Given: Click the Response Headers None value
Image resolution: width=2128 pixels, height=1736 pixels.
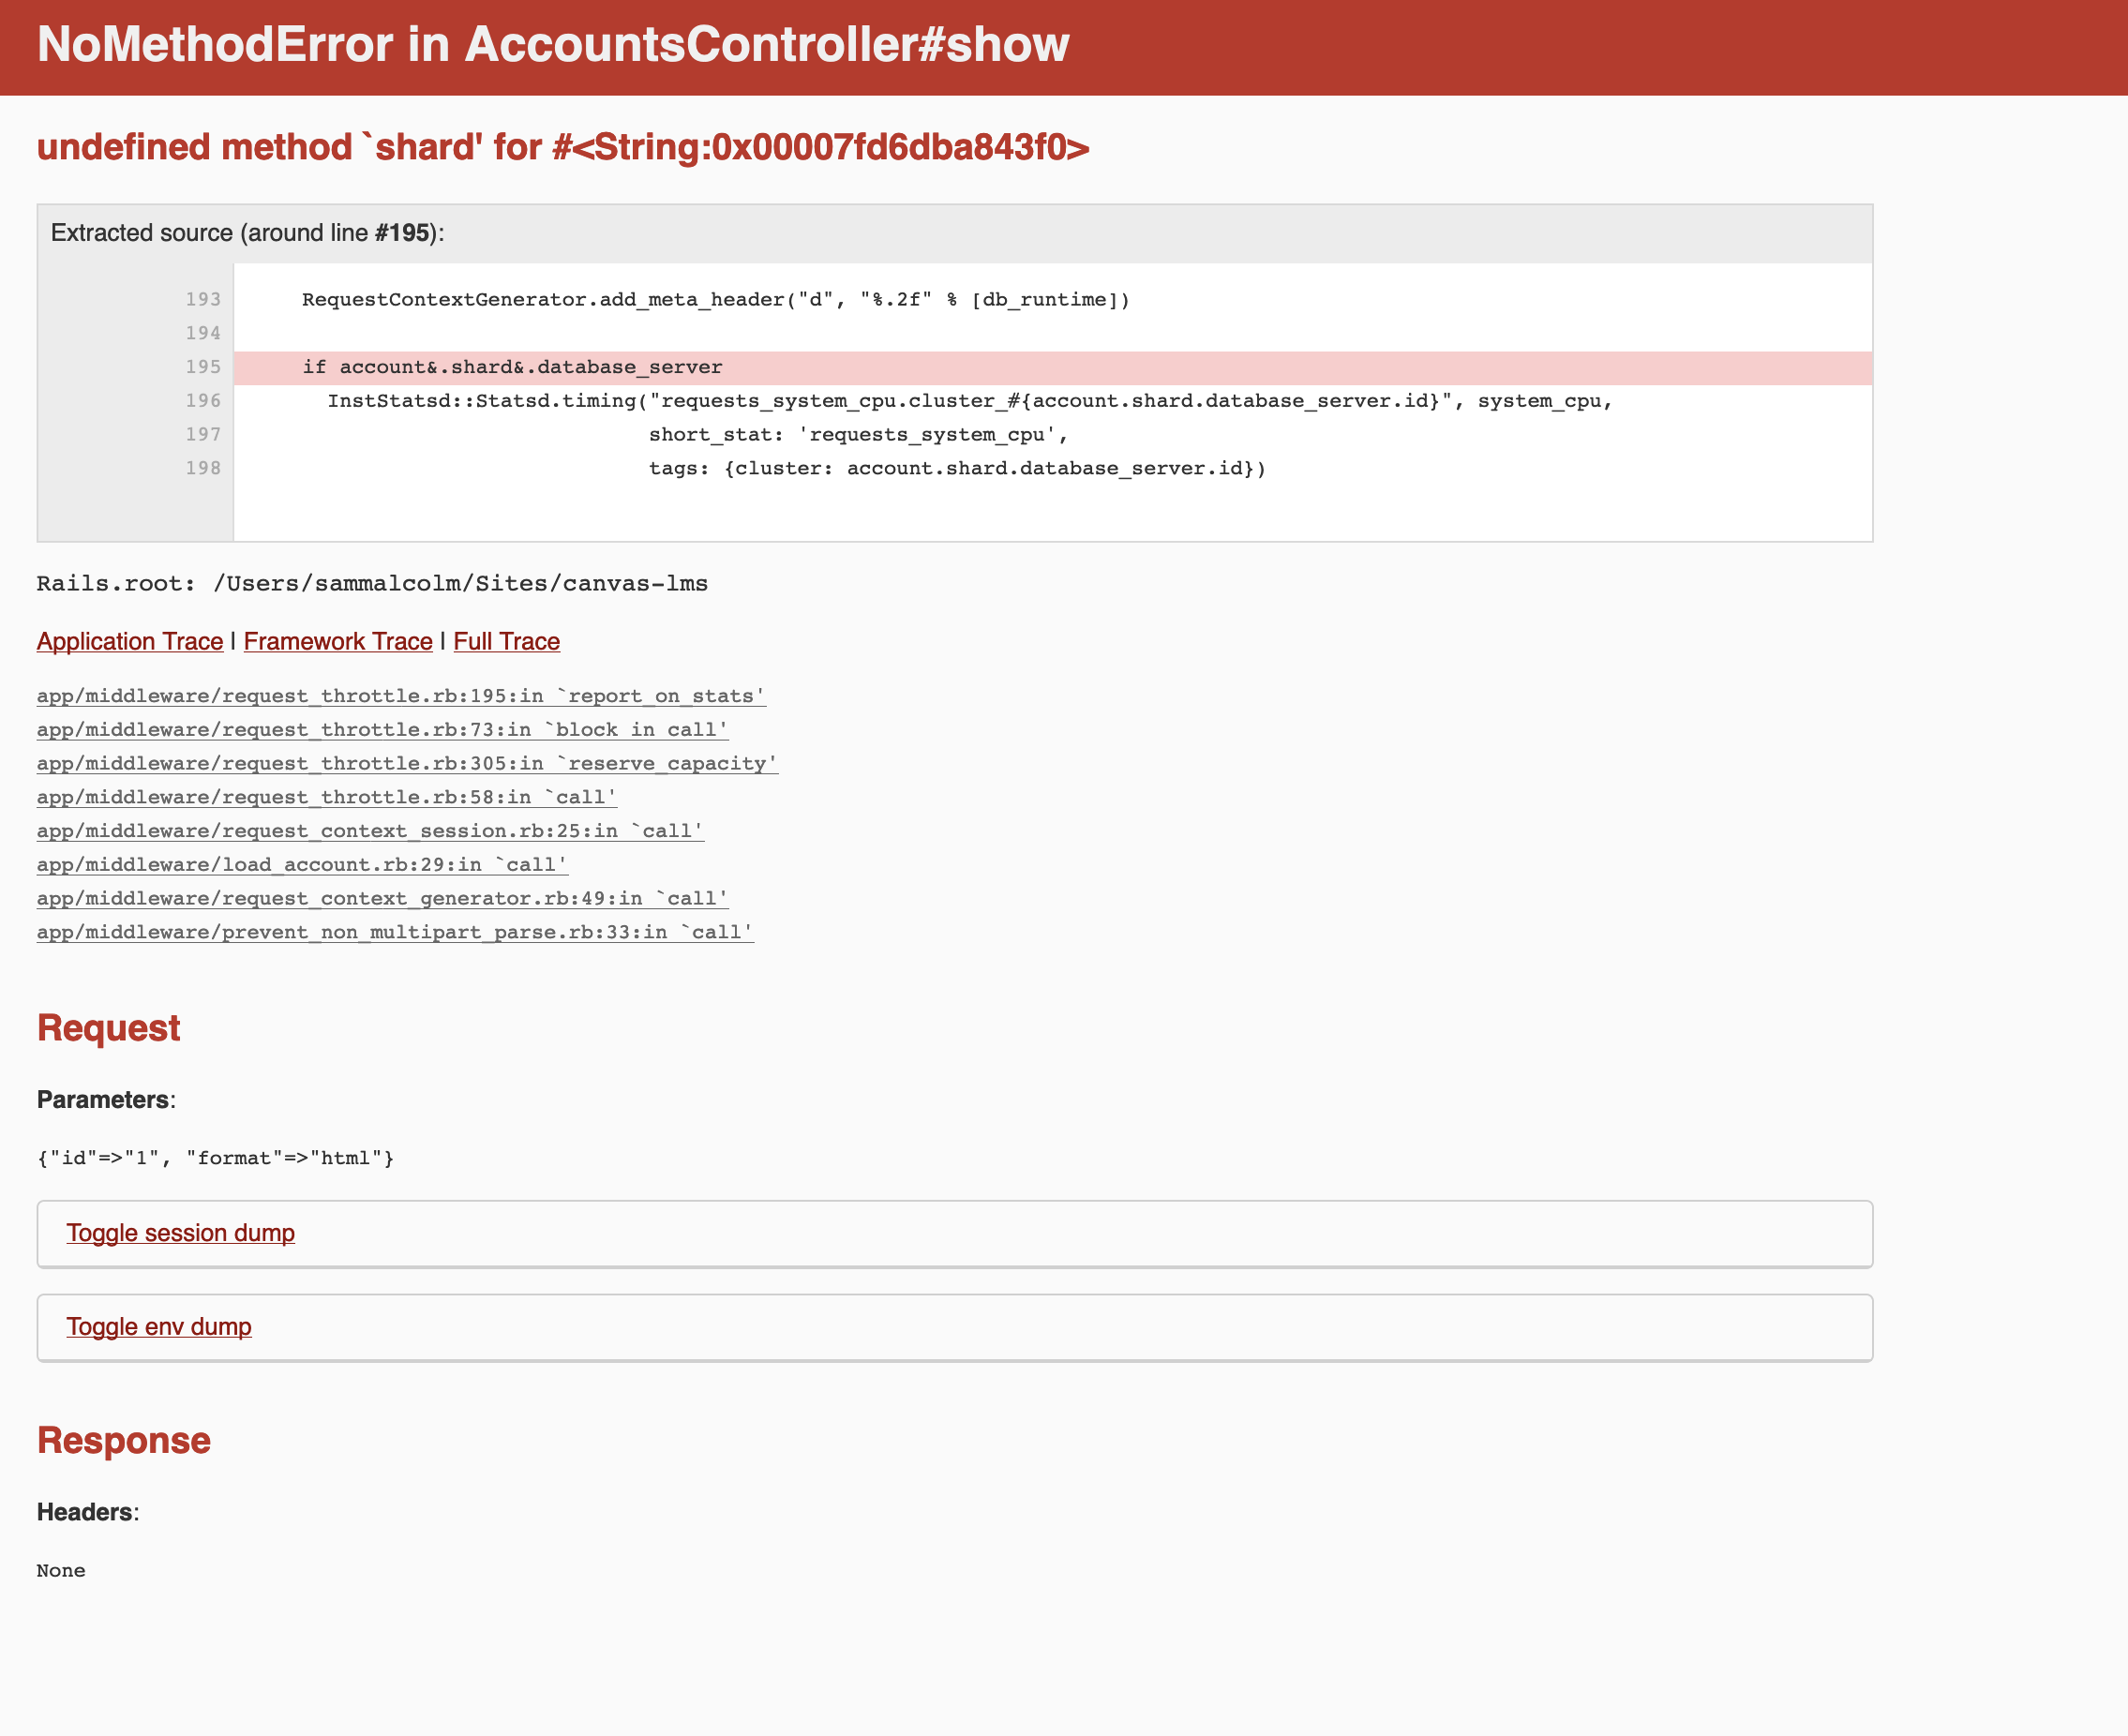Looking at the screenshot, I should coord(61,1571).
